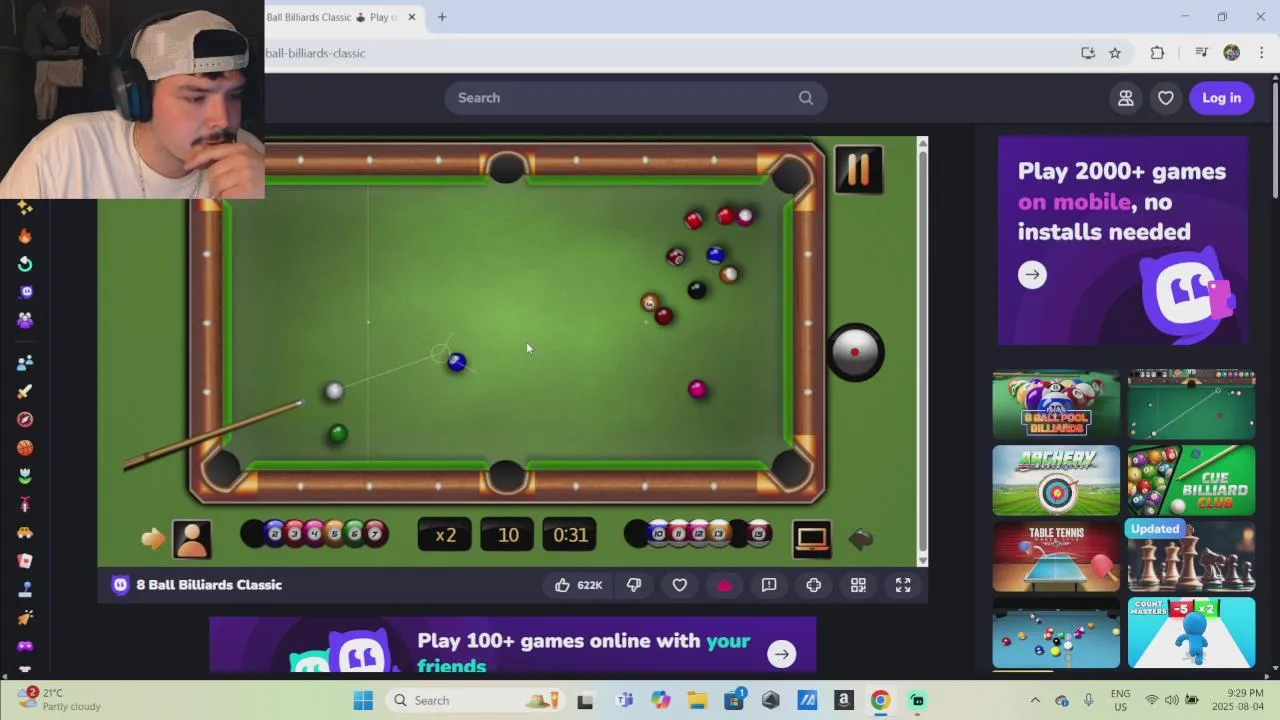Open the New games sparkle sidebar icon
This screenshot has width=1280, height=720.
[x=25, y=208]
